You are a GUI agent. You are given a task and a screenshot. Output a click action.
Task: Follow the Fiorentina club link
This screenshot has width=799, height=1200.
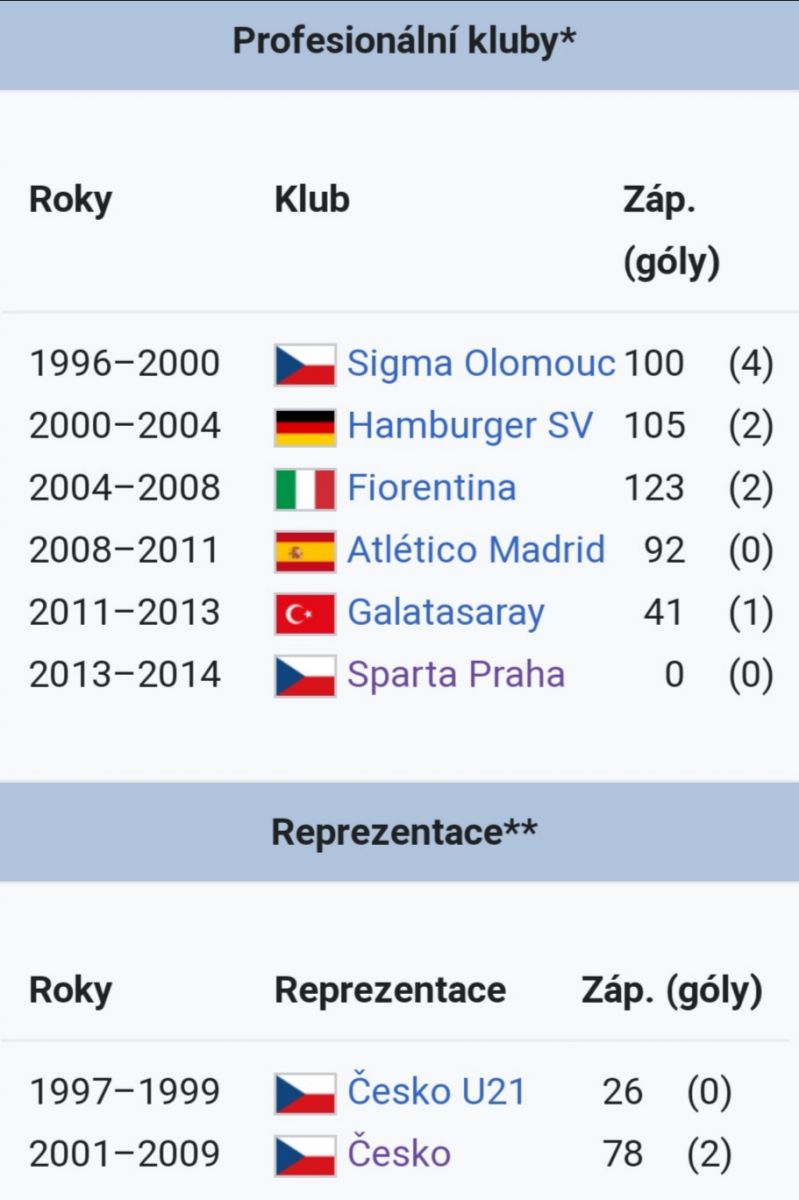[x=432, y=487]
